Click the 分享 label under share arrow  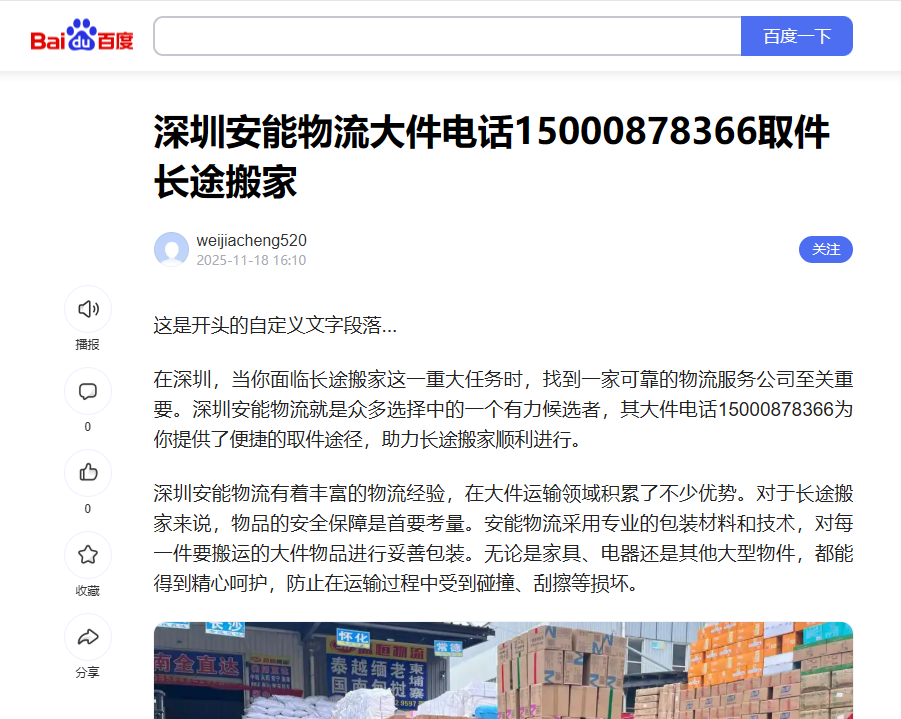point(88,673)
